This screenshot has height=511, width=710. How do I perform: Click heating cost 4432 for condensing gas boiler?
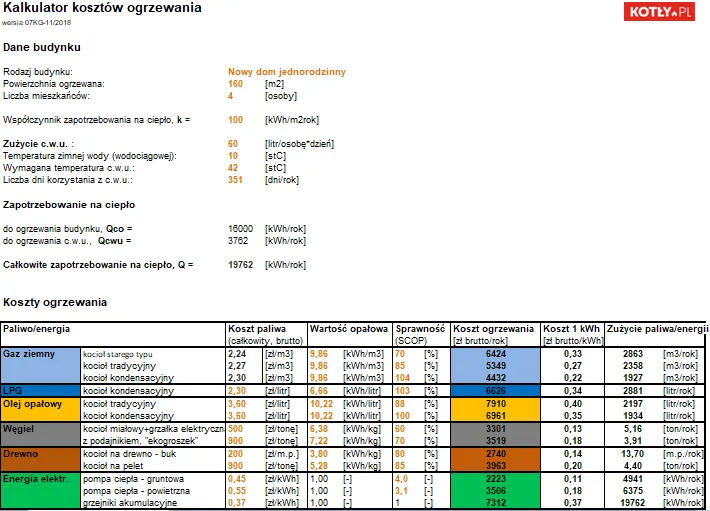(x=496, y=377)
